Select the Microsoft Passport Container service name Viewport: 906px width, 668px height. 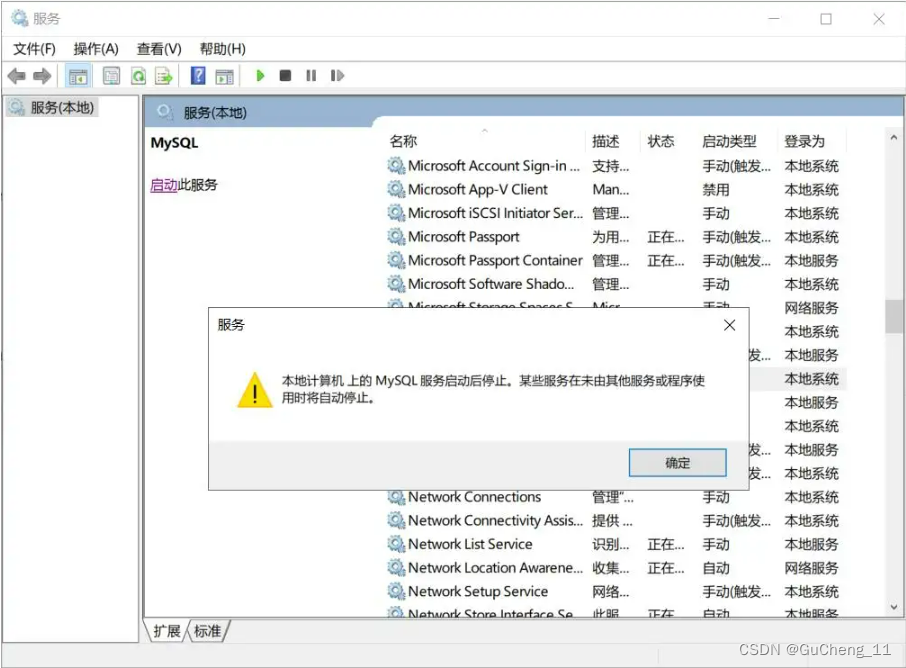(495, 261)
